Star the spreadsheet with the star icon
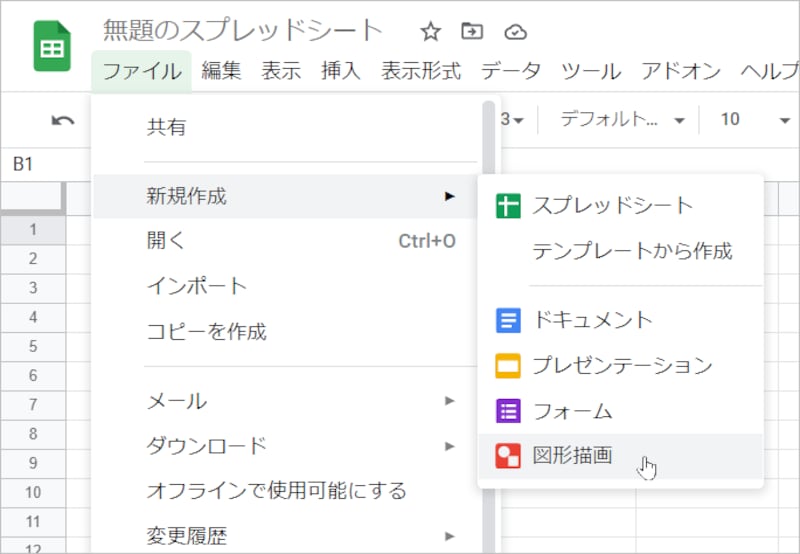The height and width of the screenshot is (554, 800). coord(431,32)
